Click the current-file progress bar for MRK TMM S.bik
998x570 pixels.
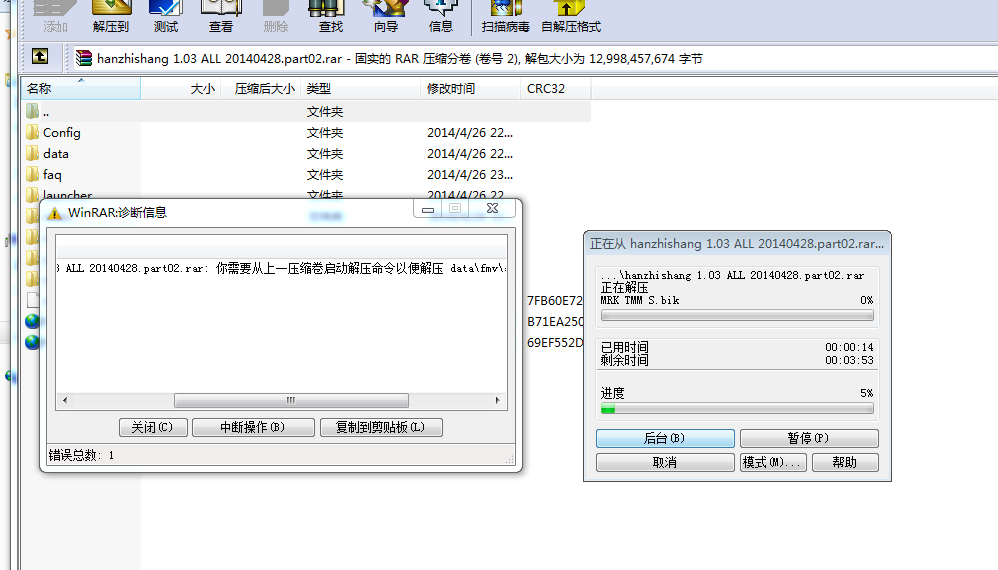(737, 315)
